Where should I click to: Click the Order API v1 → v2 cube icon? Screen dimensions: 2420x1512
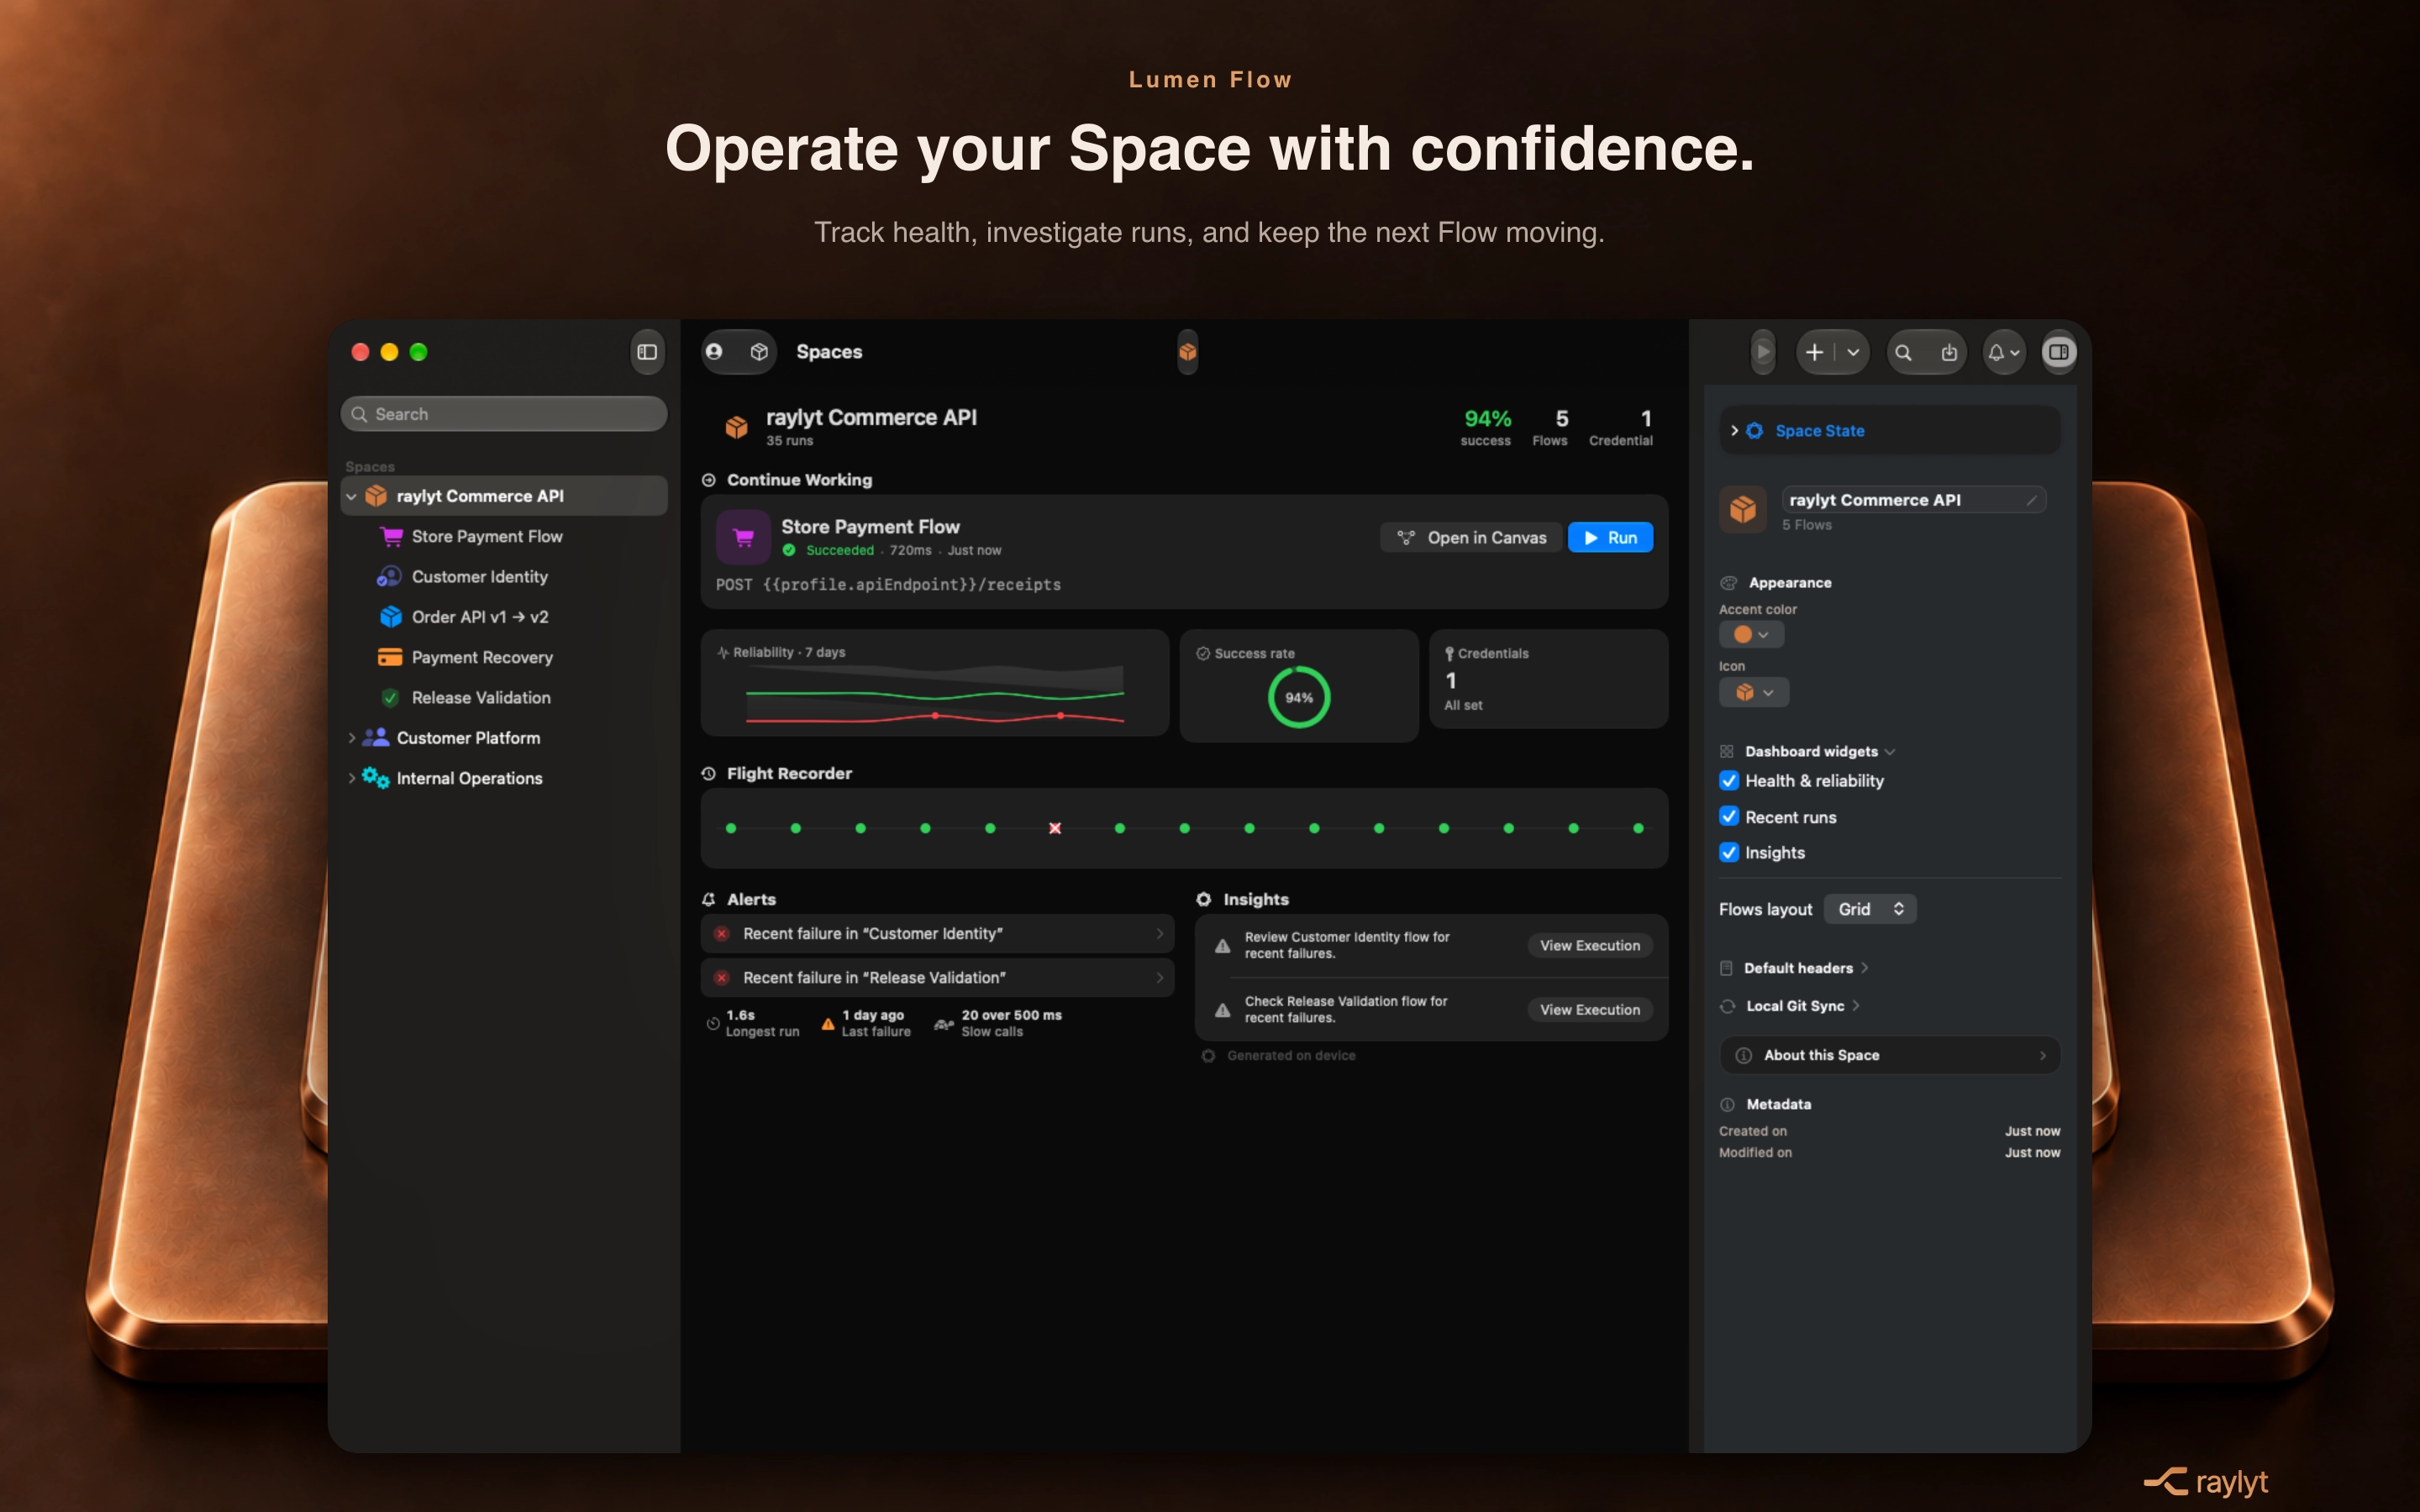(x=390, y=617)
